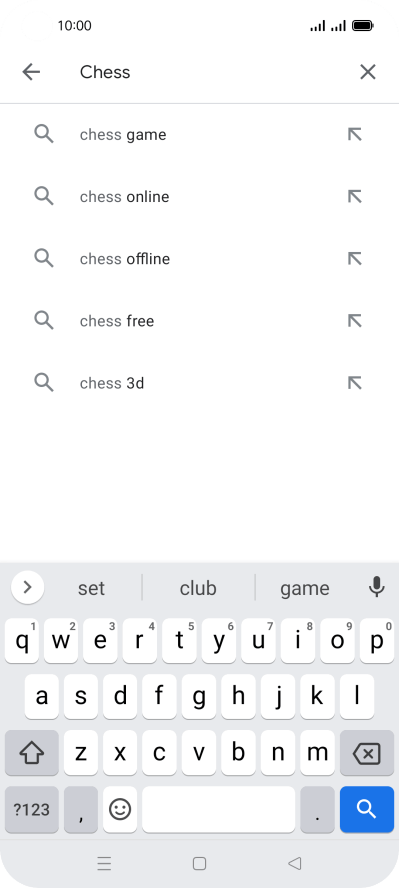399x888 pixels.
Task: Tap the microphone voice input icon
Action: 376,587
